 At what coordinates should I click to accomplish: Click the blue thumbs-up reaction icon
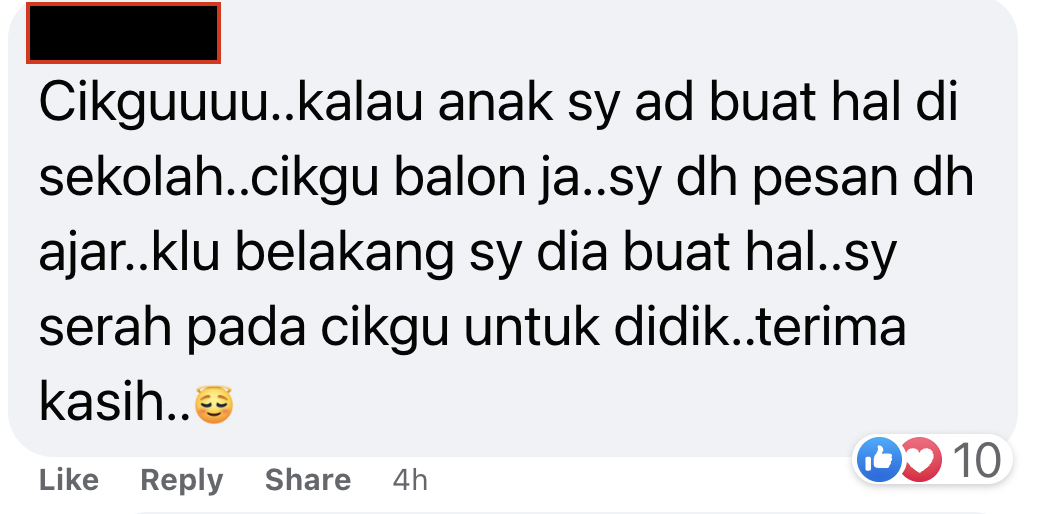[x=879, y=460]
